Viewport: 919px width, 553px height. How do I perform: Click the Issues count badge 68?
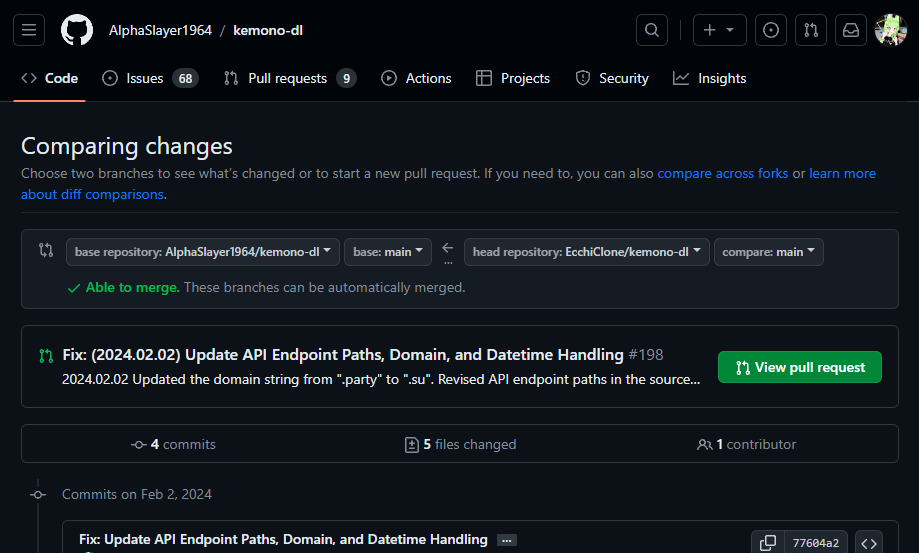pyautogui.click(x=185, y=78)
